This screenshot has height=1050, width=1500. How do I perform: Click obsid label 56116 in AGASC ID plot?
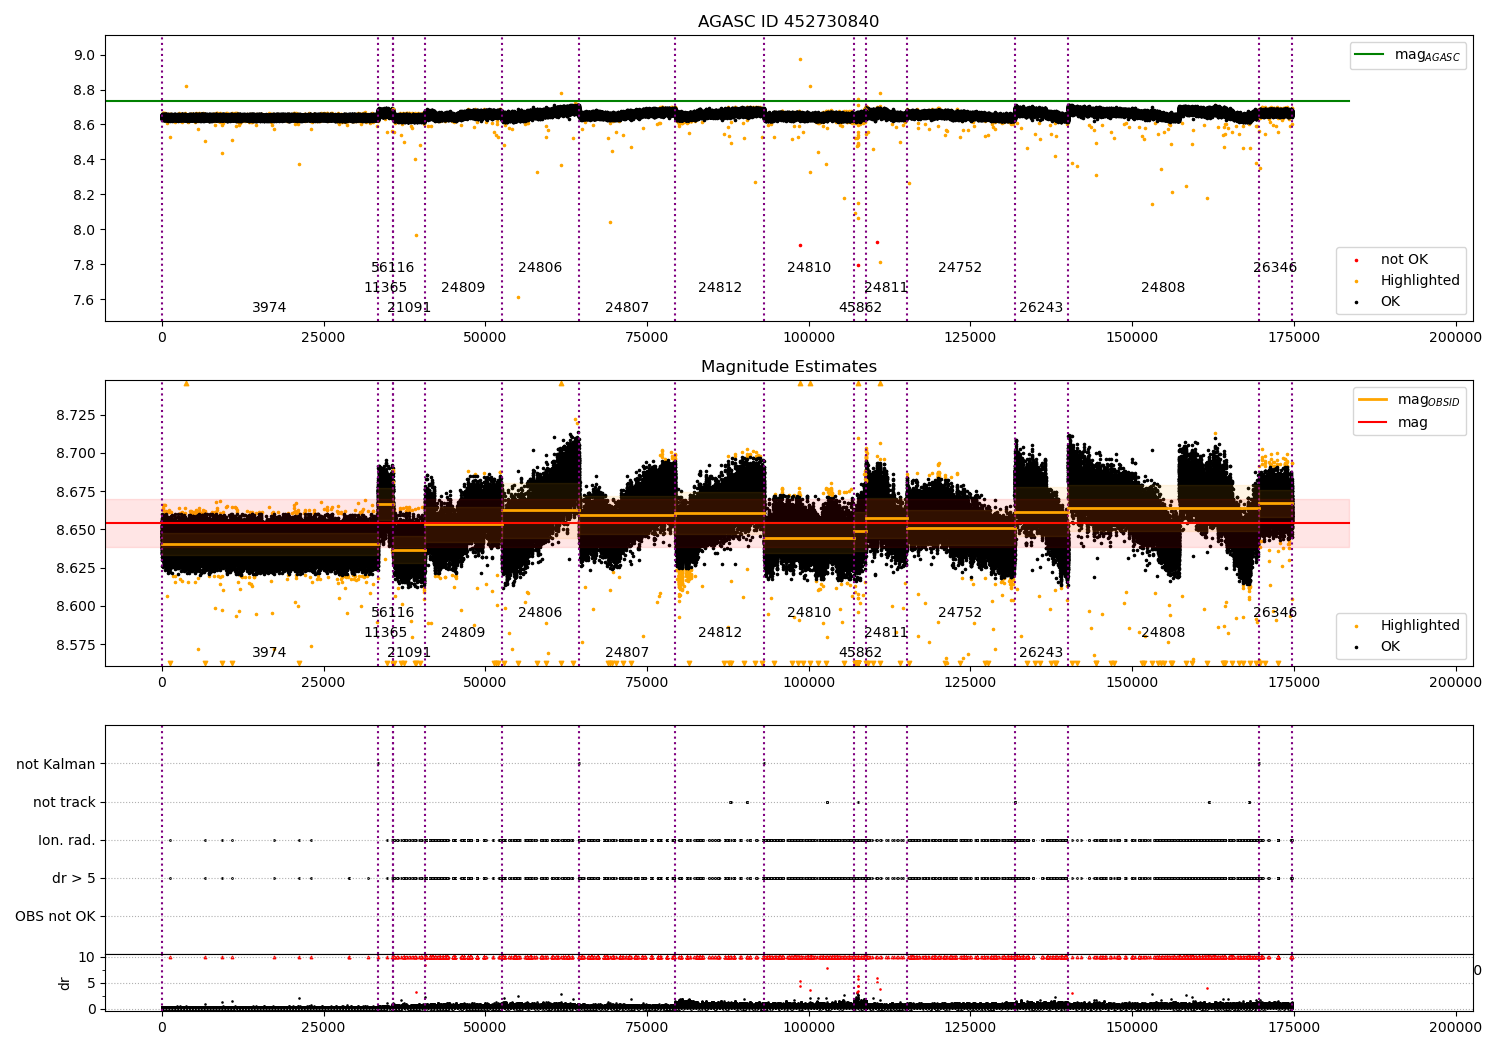click(x=392, y=268)
